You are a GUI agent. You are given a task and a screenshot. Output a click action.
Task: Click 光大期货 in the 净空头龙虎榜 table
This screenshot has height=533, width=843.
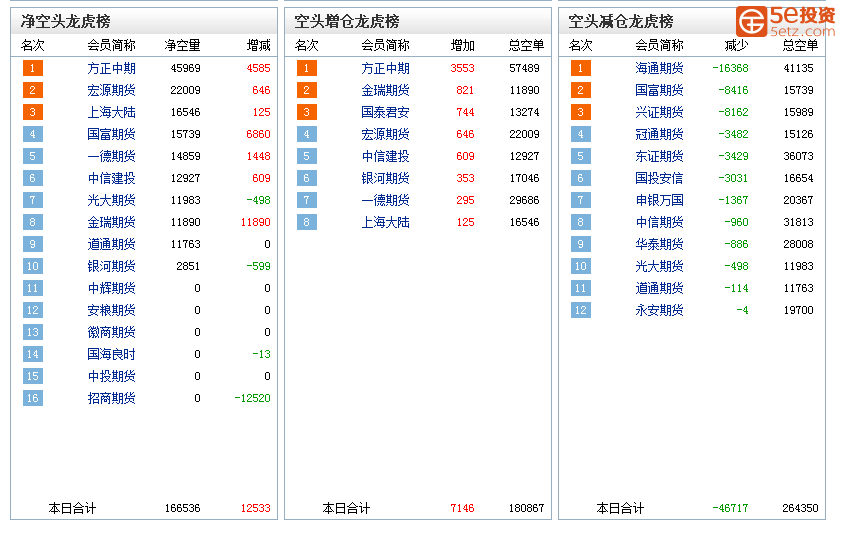pyautogui.click(x=111, y=201)
